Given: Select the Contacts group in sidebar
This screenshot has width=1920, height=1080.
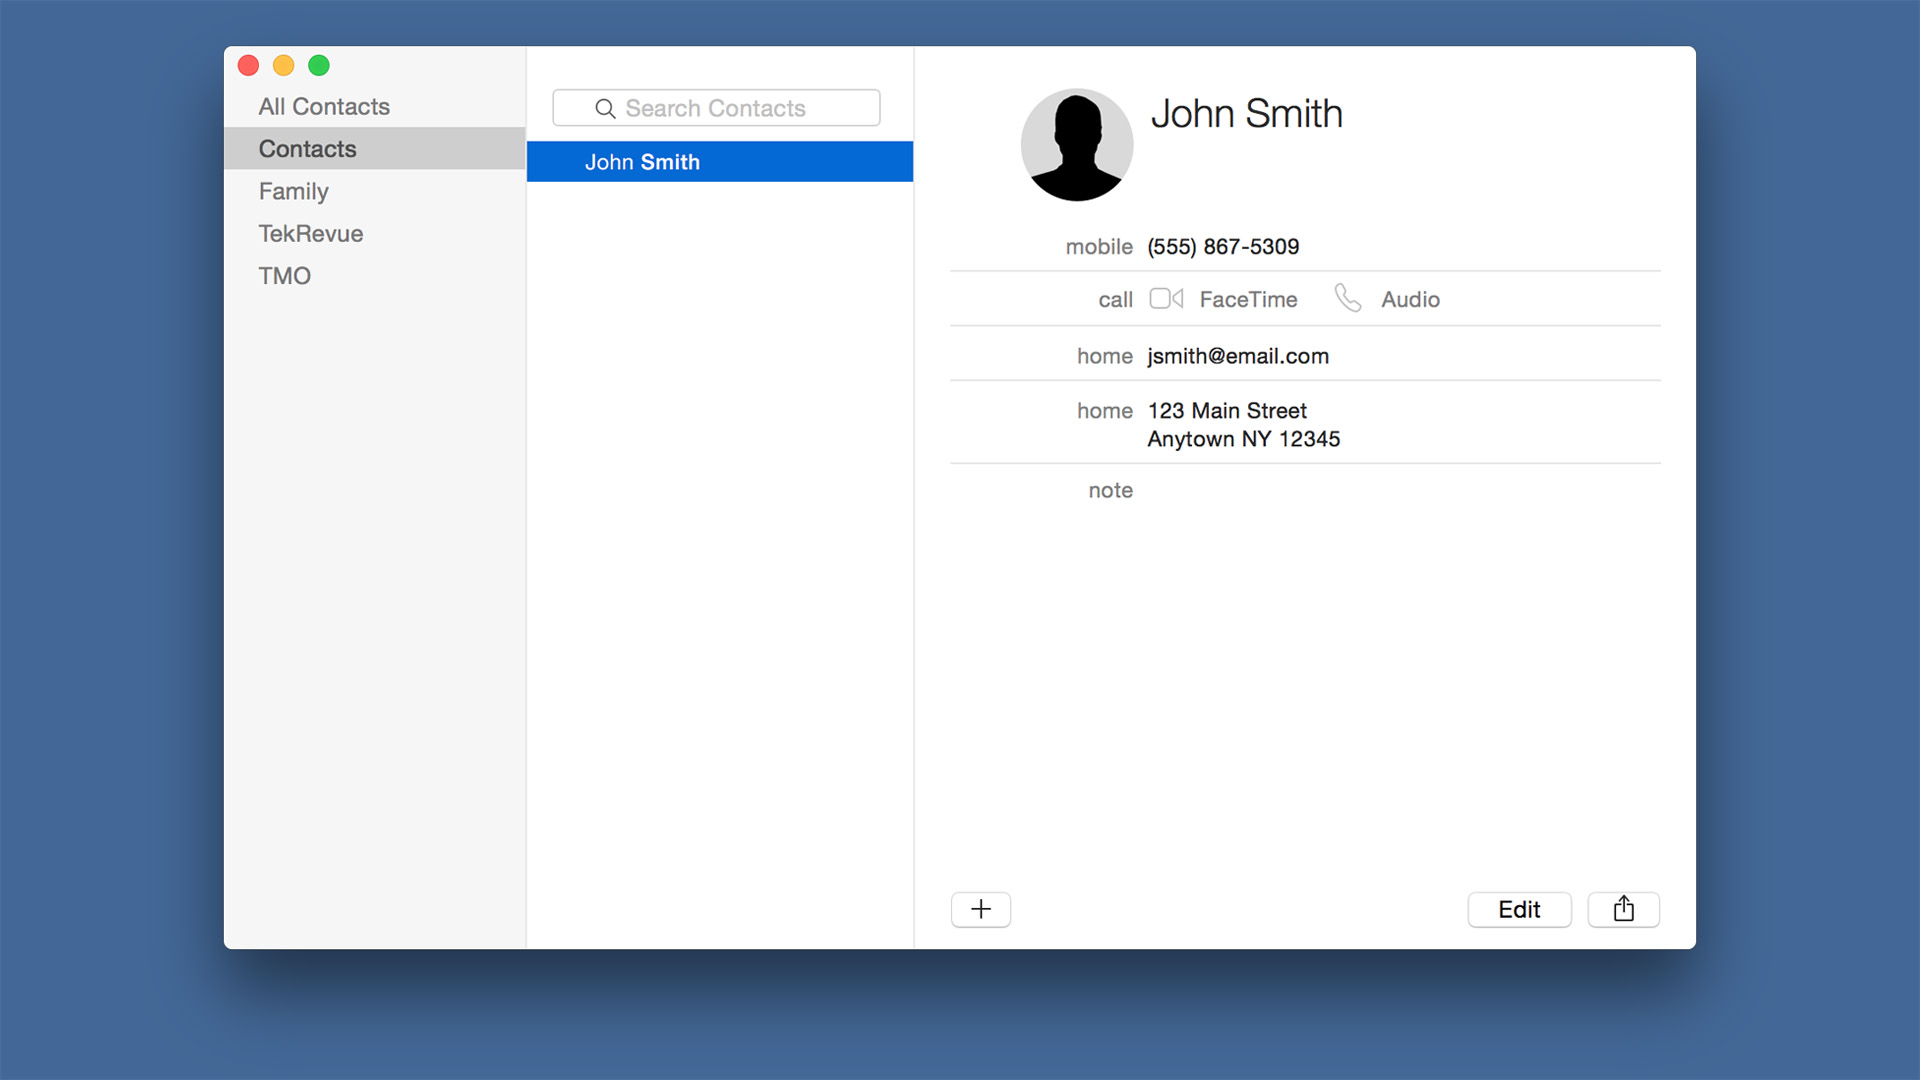Looking at the screenshot, I should (x=375, y=148).
